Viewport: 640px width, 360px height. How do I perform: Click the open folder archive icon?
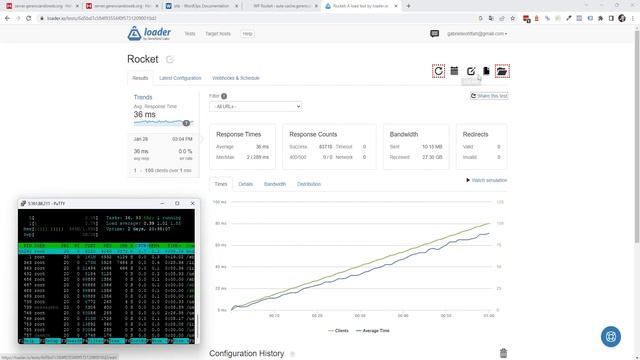tap(502, 71)
